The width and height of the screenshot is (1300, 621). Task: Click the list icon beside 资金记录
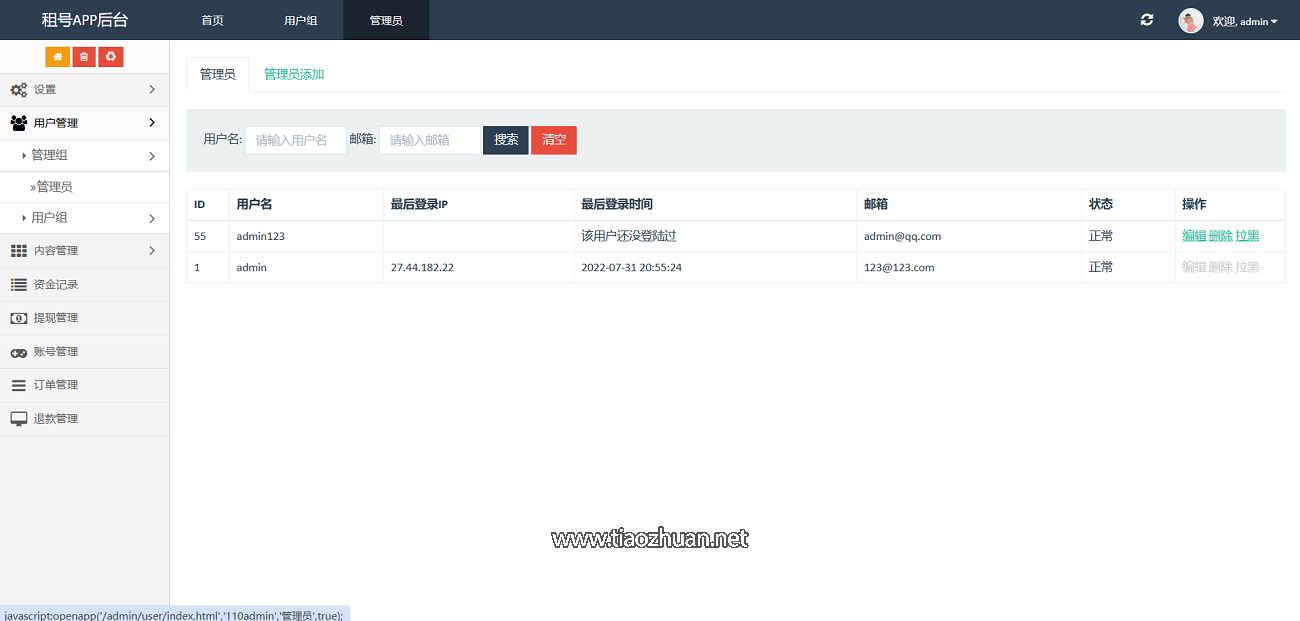click(x=19, y=285)
